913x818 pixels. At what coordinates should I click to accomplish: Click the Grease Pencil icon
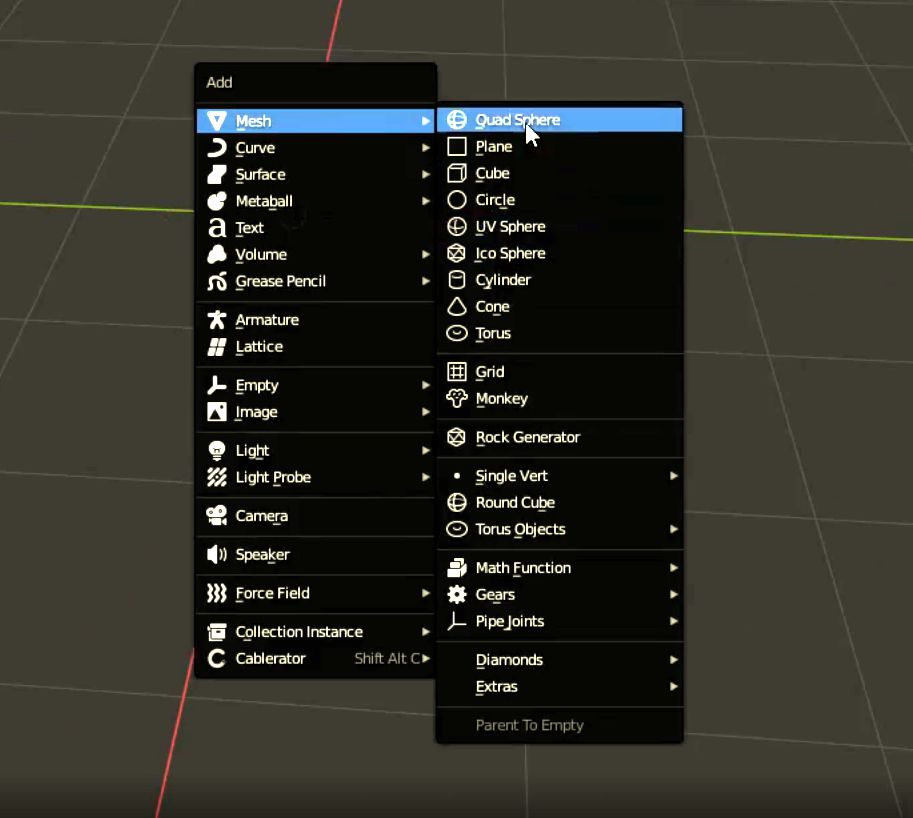pos(217,281)
